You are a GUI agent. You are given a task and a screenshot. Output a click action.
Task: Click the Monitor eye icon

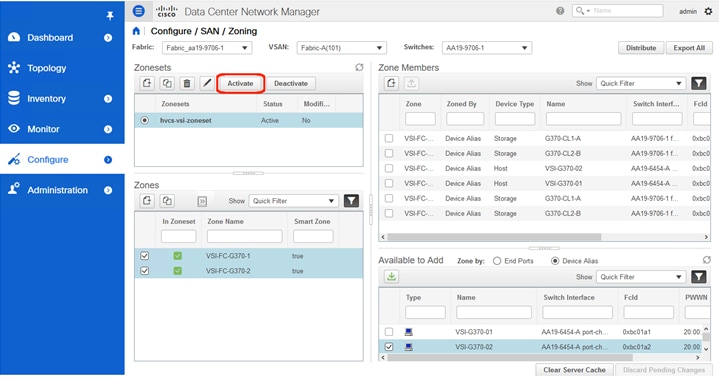click(x=14, y=129)
